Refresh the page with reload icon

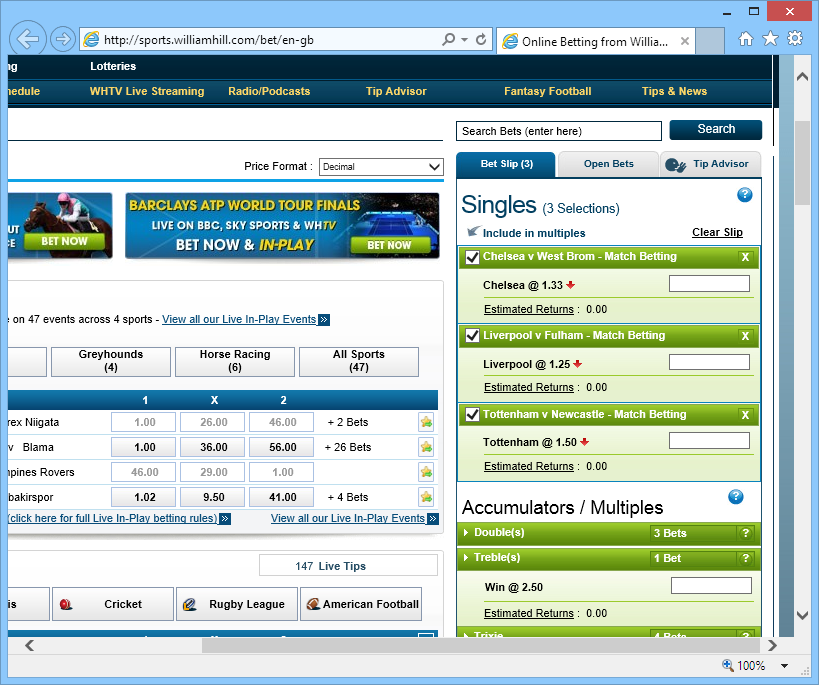(481, 39)
